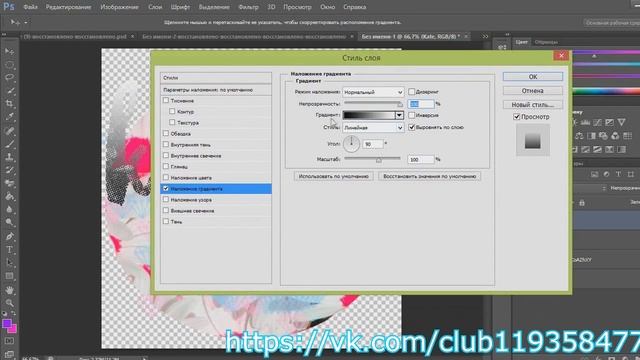Toggle Quick Mask mode icon
This screenshot has height=360, width=640.
tap(9, 341)
